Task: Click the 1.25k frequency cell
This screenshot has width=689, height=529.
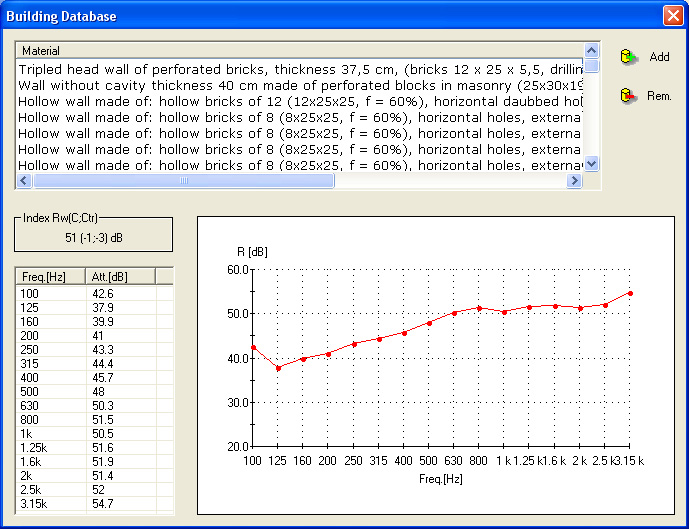Action: click(x=51, y=448)
